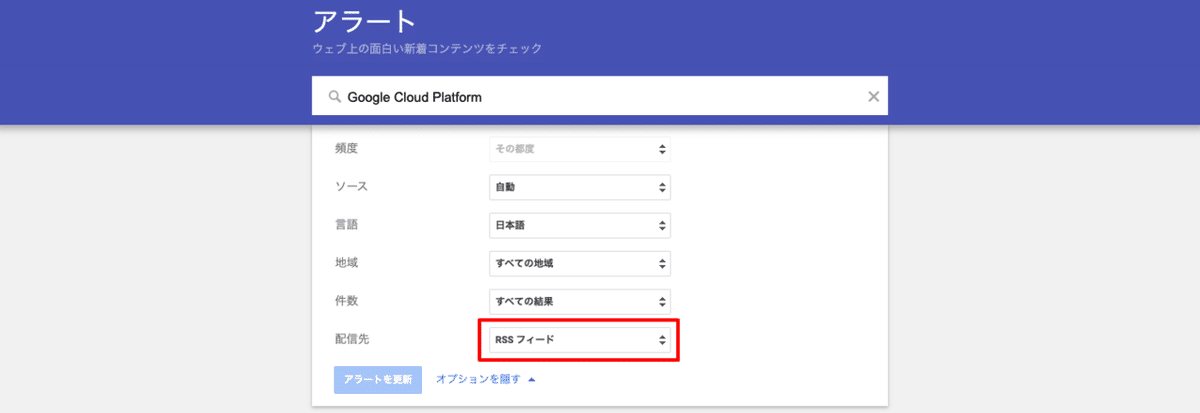Viewport: 1200px width, 413px height.
Task: Open the 地域 dropdown showing すべての地域
Action: 580,263
